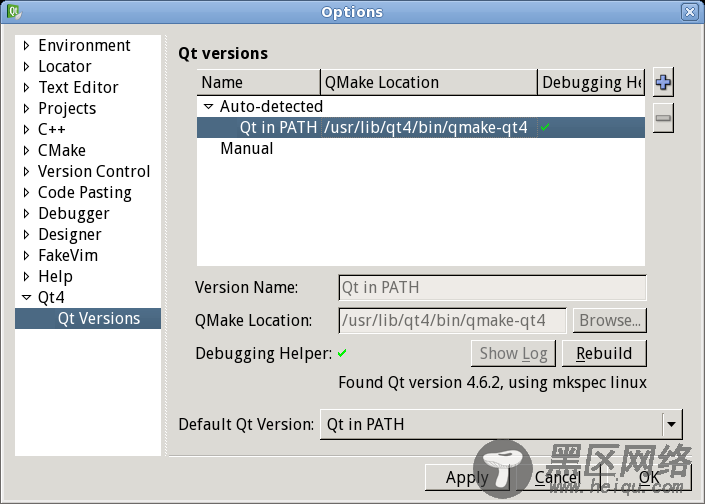Image resolution: width=705 pixels, height=504 pixels.
Task: Add a new Qt version with plus icon
Action: click(663, 82)
